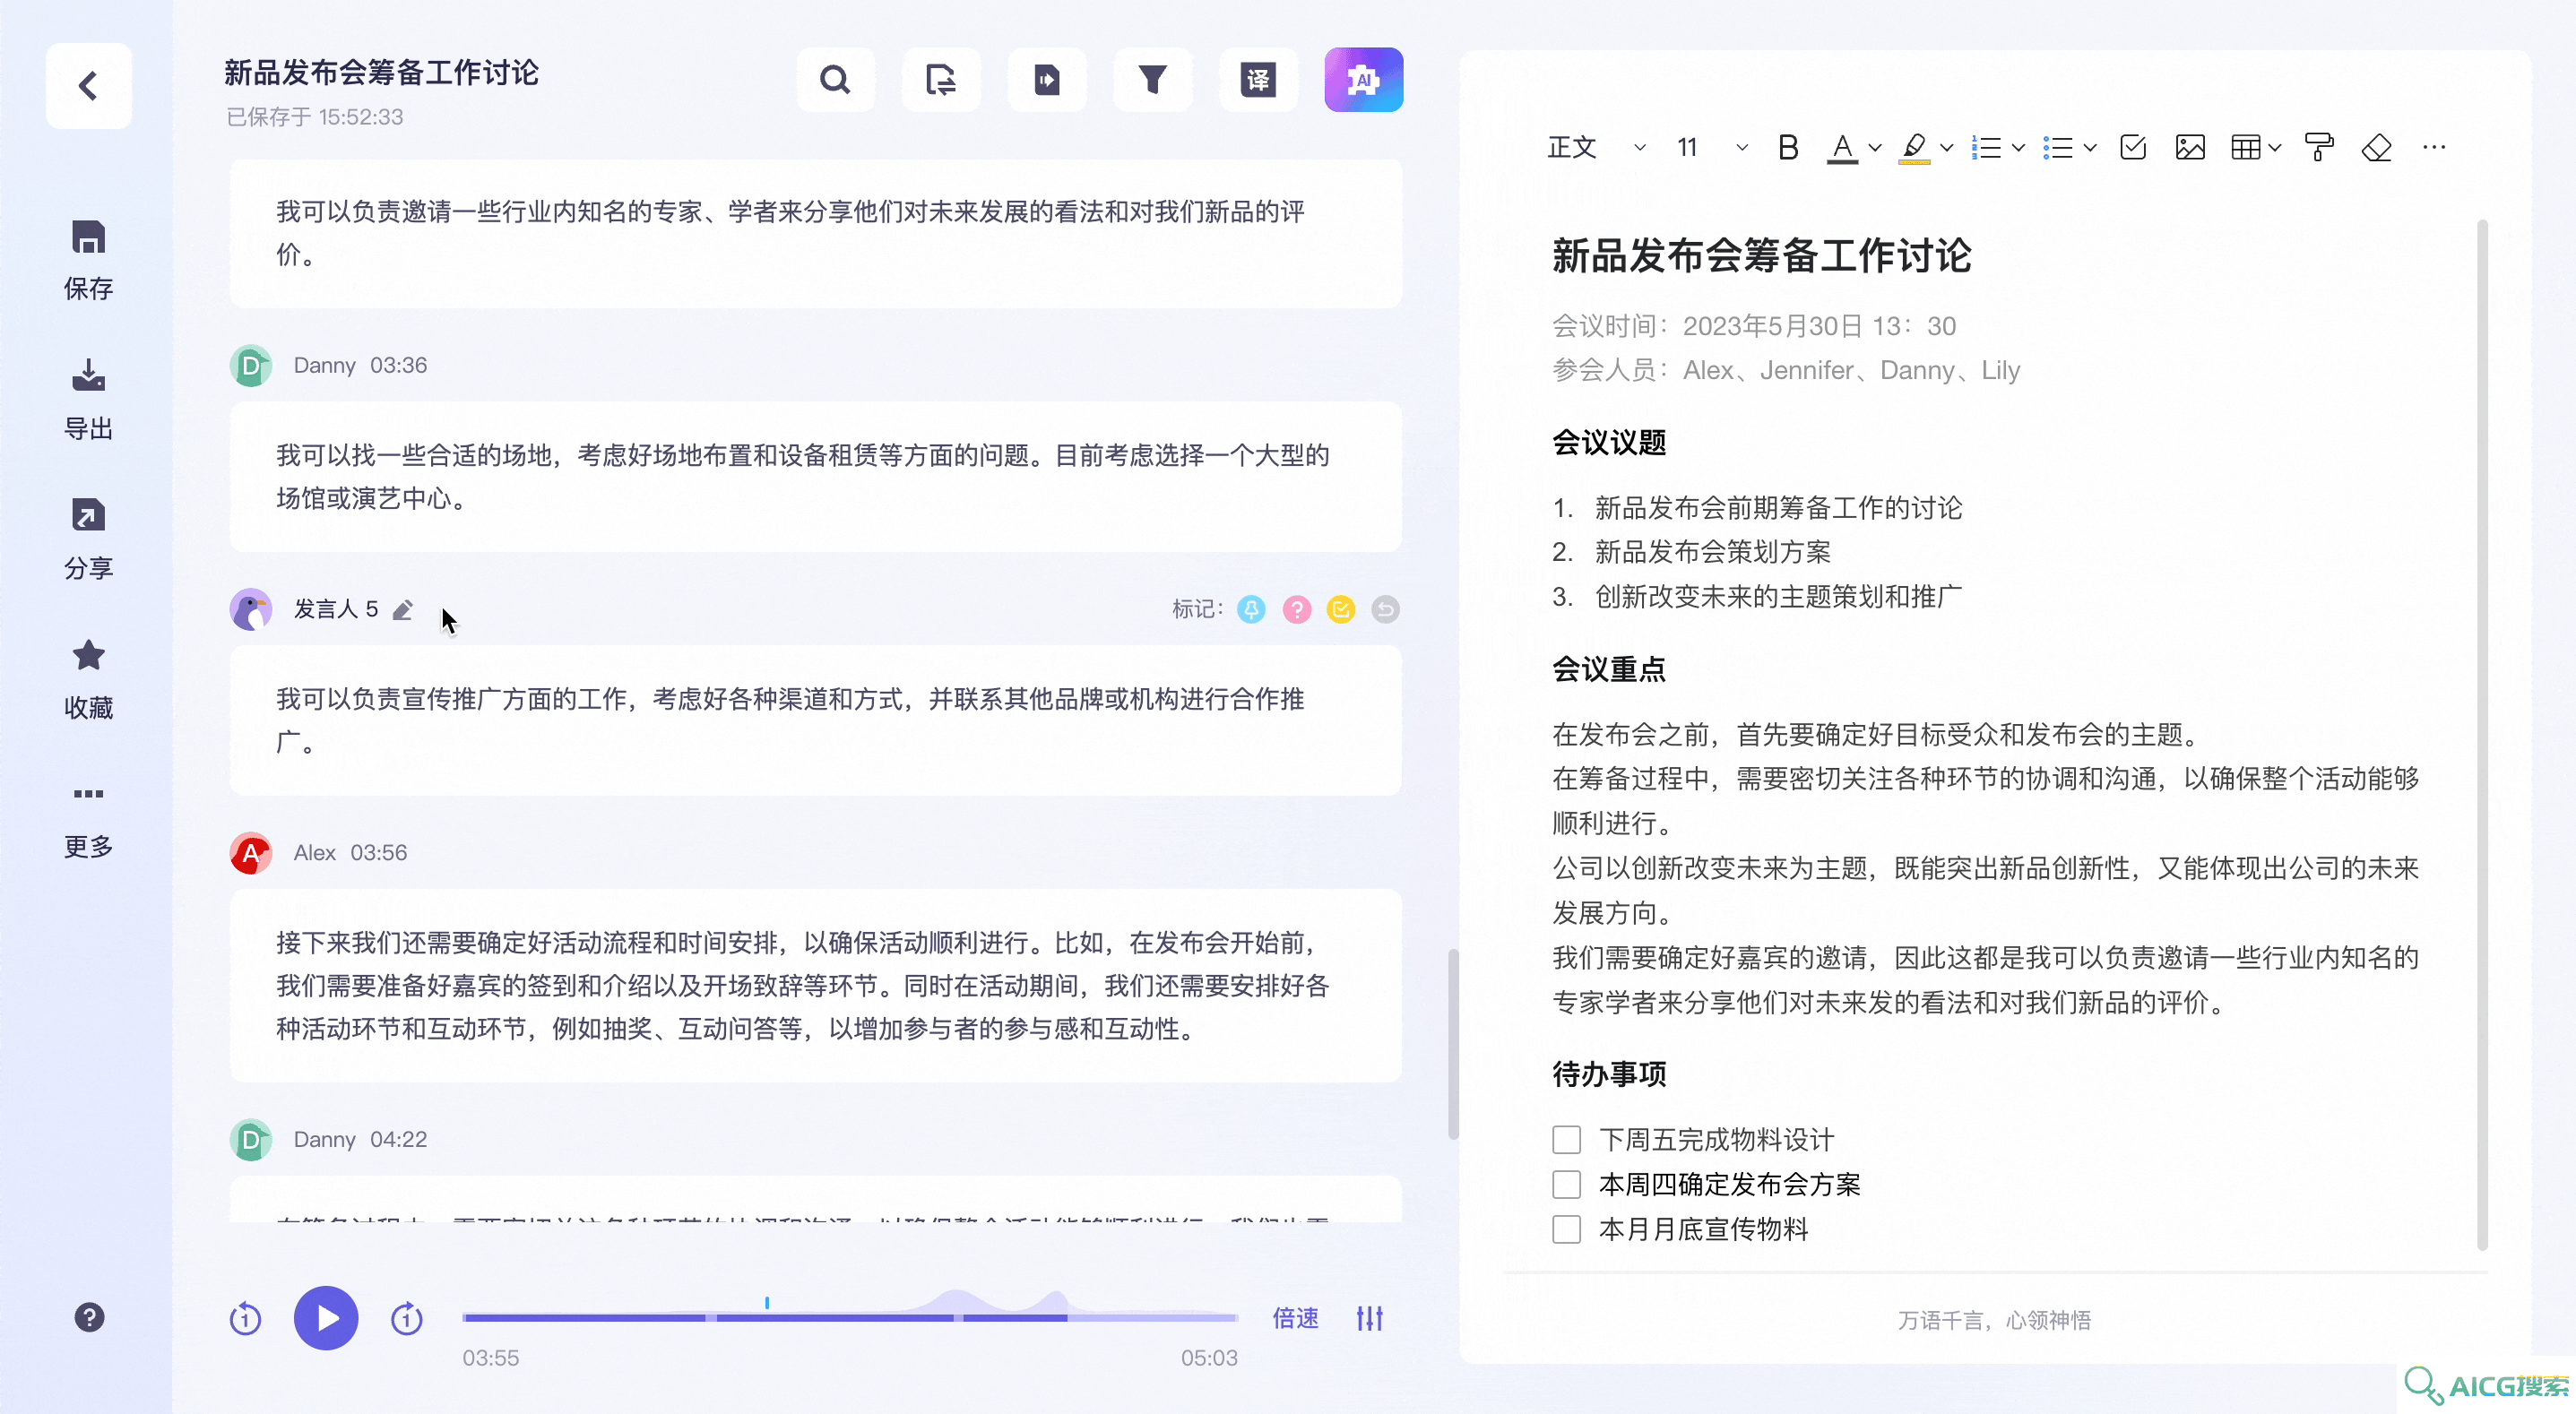Image resolution: width=2576 pixels, height=1414 pixels.
Task: Insert a numbered list
Action: pos(1986,148)
